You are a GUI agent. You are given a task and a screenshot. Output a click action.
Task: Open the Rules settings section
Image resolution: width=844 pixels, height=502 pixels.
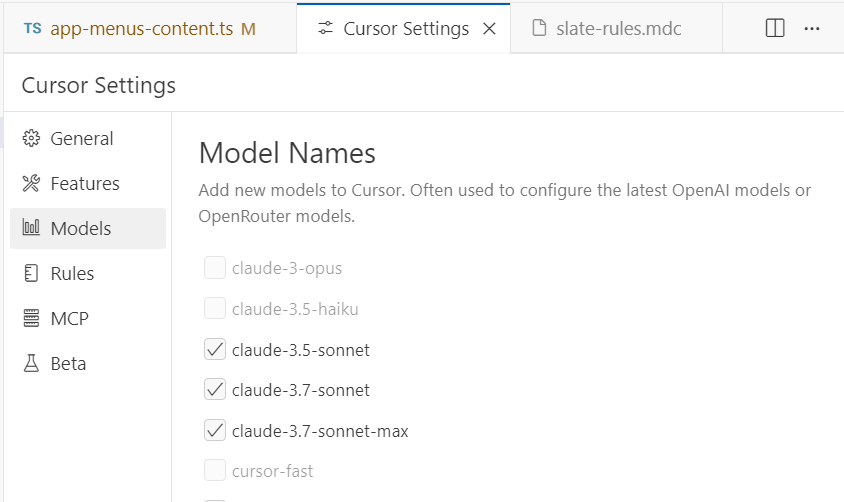pyautogui.click(x=88, y=273)
